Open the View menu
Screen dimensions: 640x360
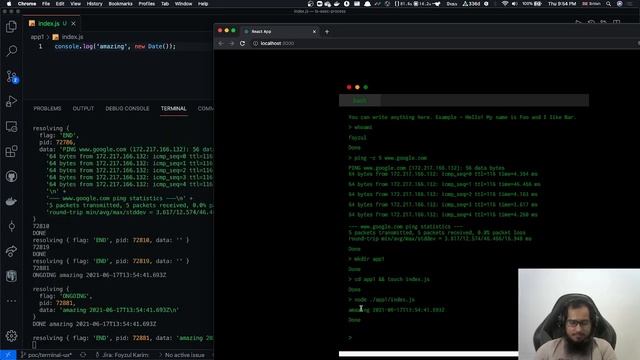(76, 4)
